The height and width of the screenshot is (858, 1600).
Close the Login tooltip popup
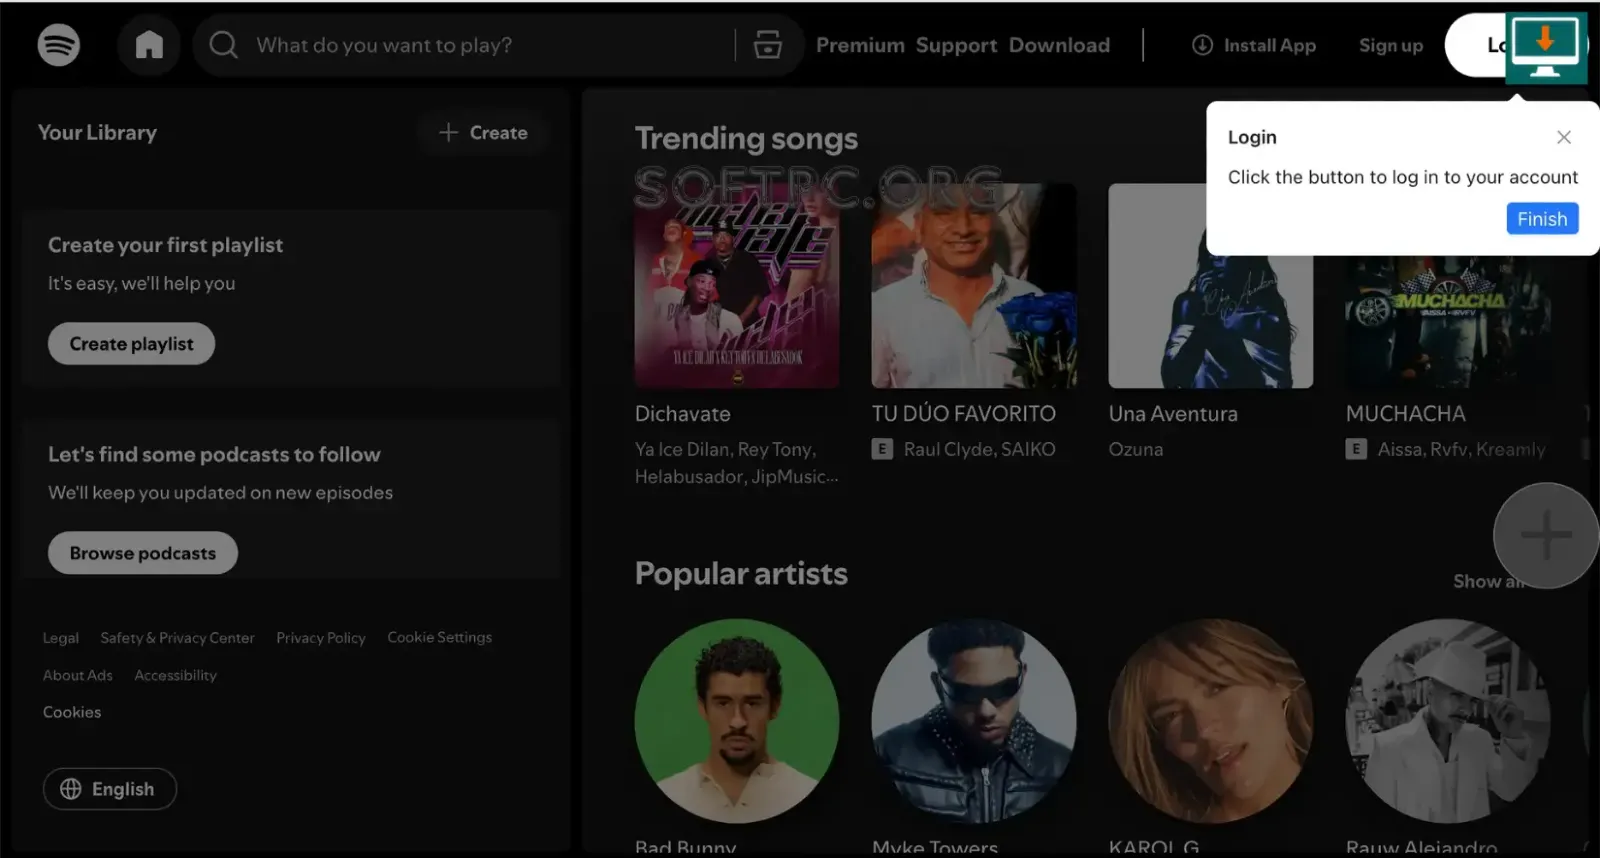[x=1564, y=137]
